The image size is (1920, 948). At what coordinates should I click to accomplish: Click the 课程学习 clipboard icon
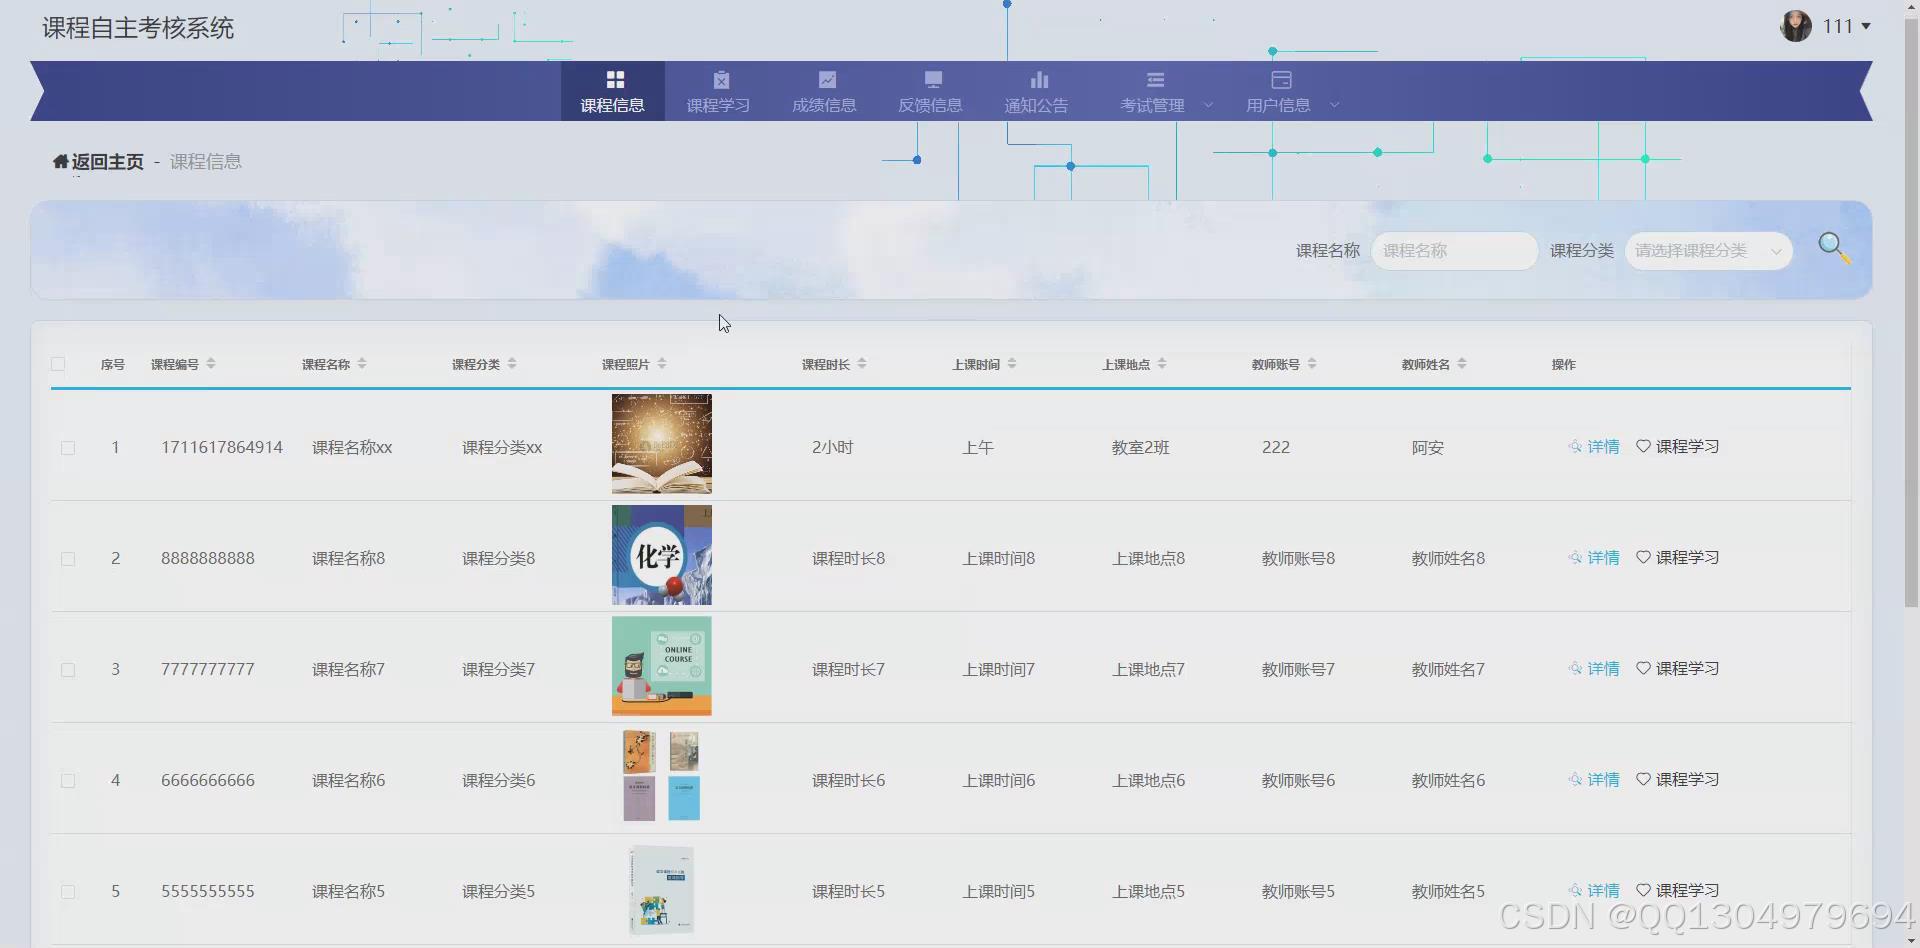pos(719,78)
